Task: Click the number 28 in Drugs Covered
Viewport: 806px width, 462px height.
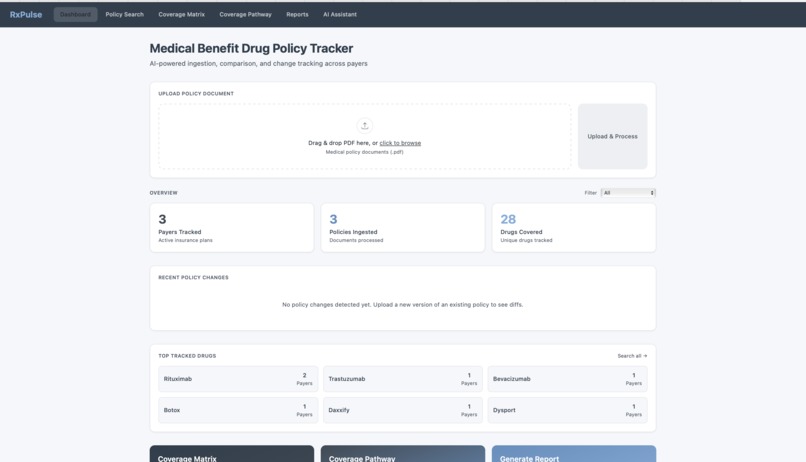Action: [508, 219]
